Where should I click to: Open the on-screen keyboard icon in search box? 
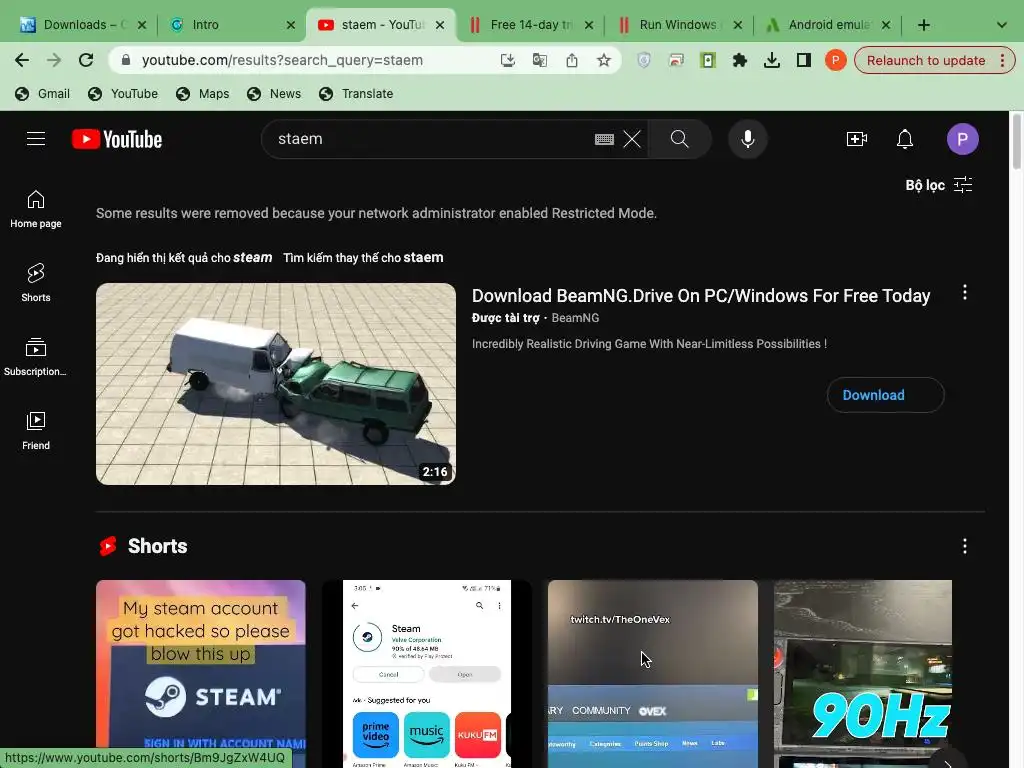(604, 139)
